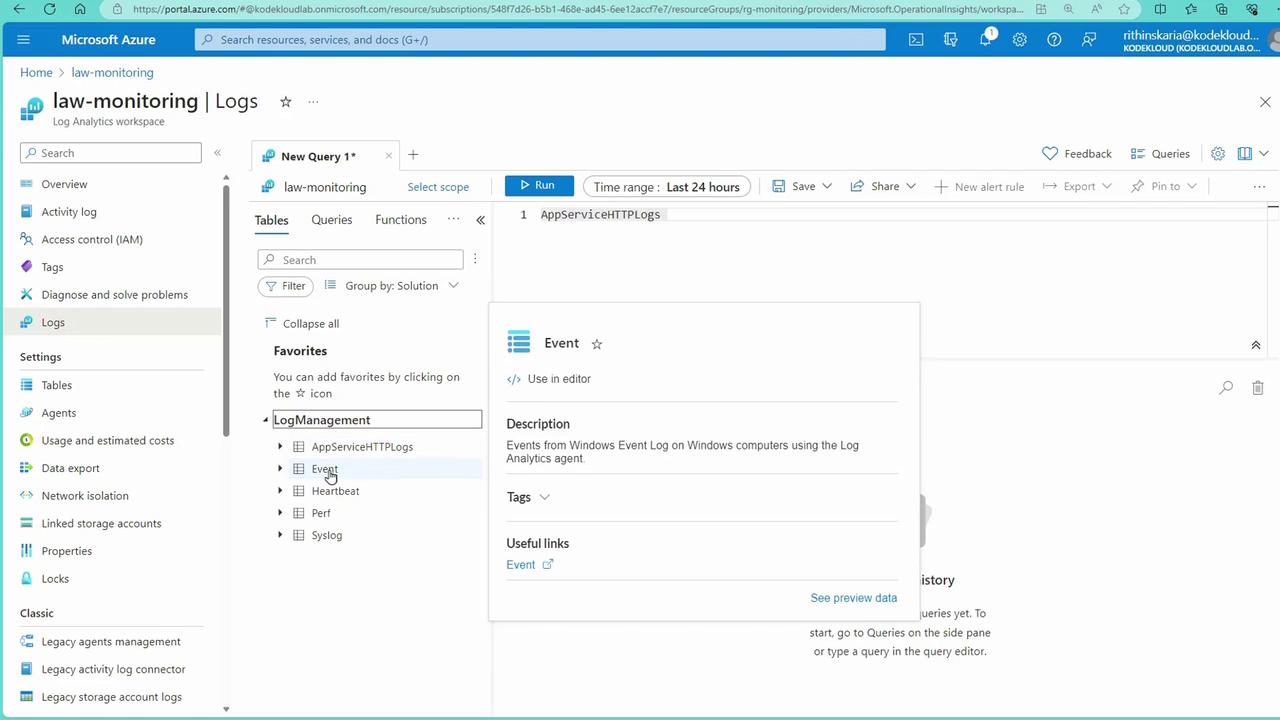Add the Event table to favorites
This screenshot has width=1280, height=720.
pos(597,344)
